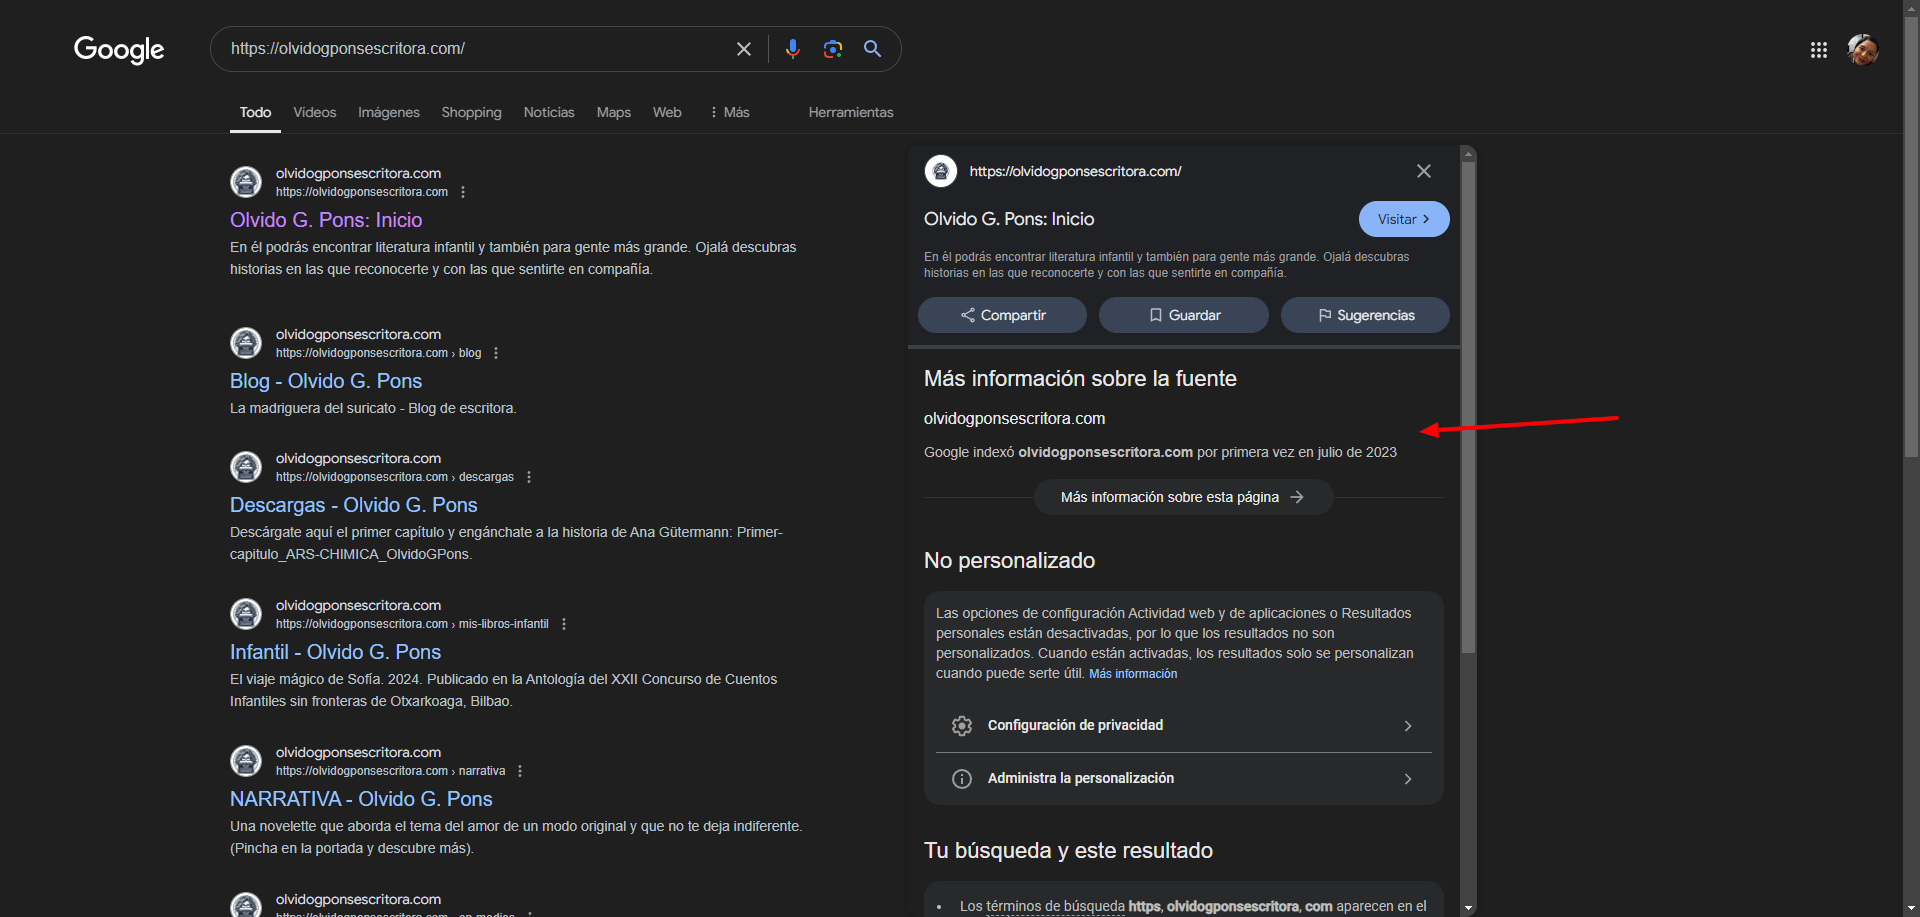Expand the Más search filters menu
Screen dimensions: 1920x917
tap(730, 112)
